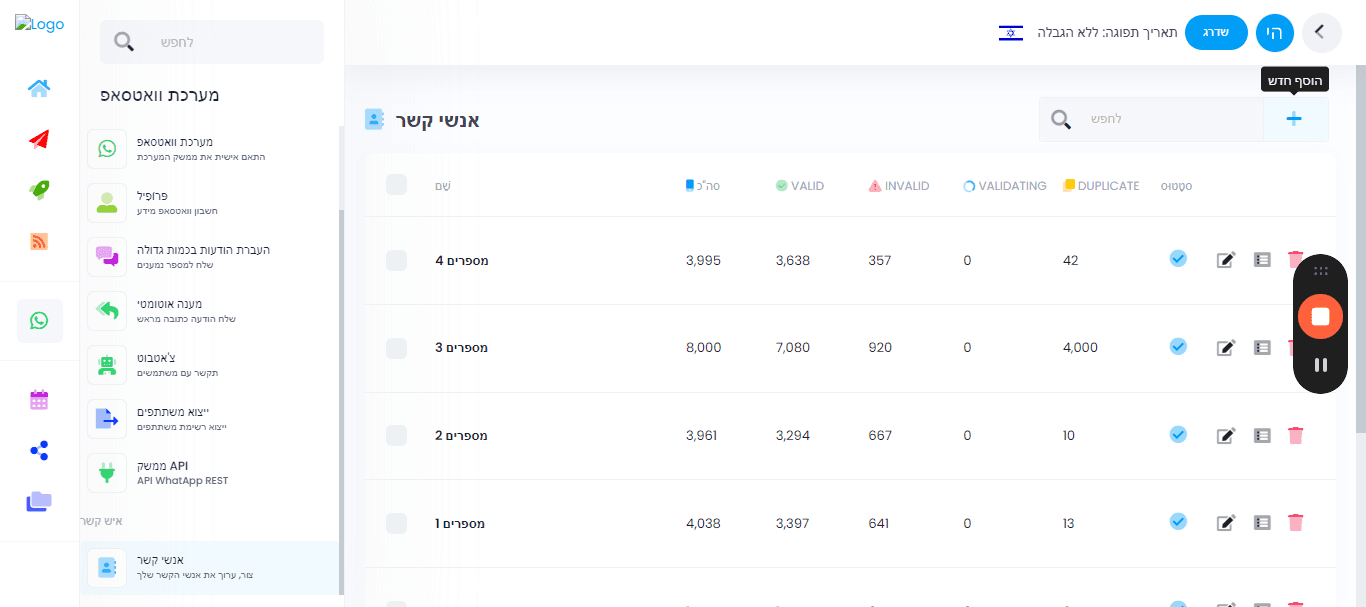The width and height of the screenshot is (1366, 607).
Task: Edit the מספרים 1 list
Action: 1226,523
